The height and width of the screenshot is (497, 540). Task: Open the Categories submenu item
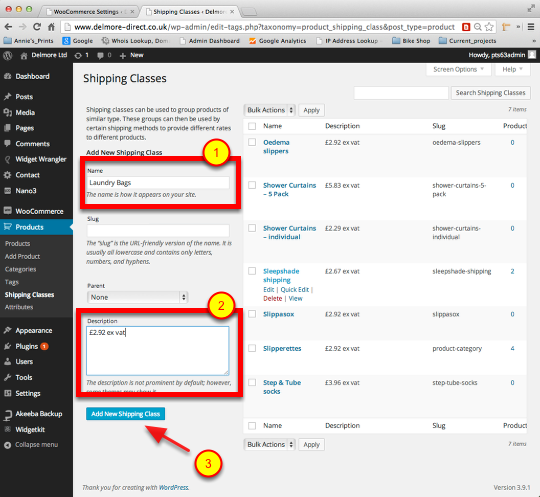click(20, 269)
